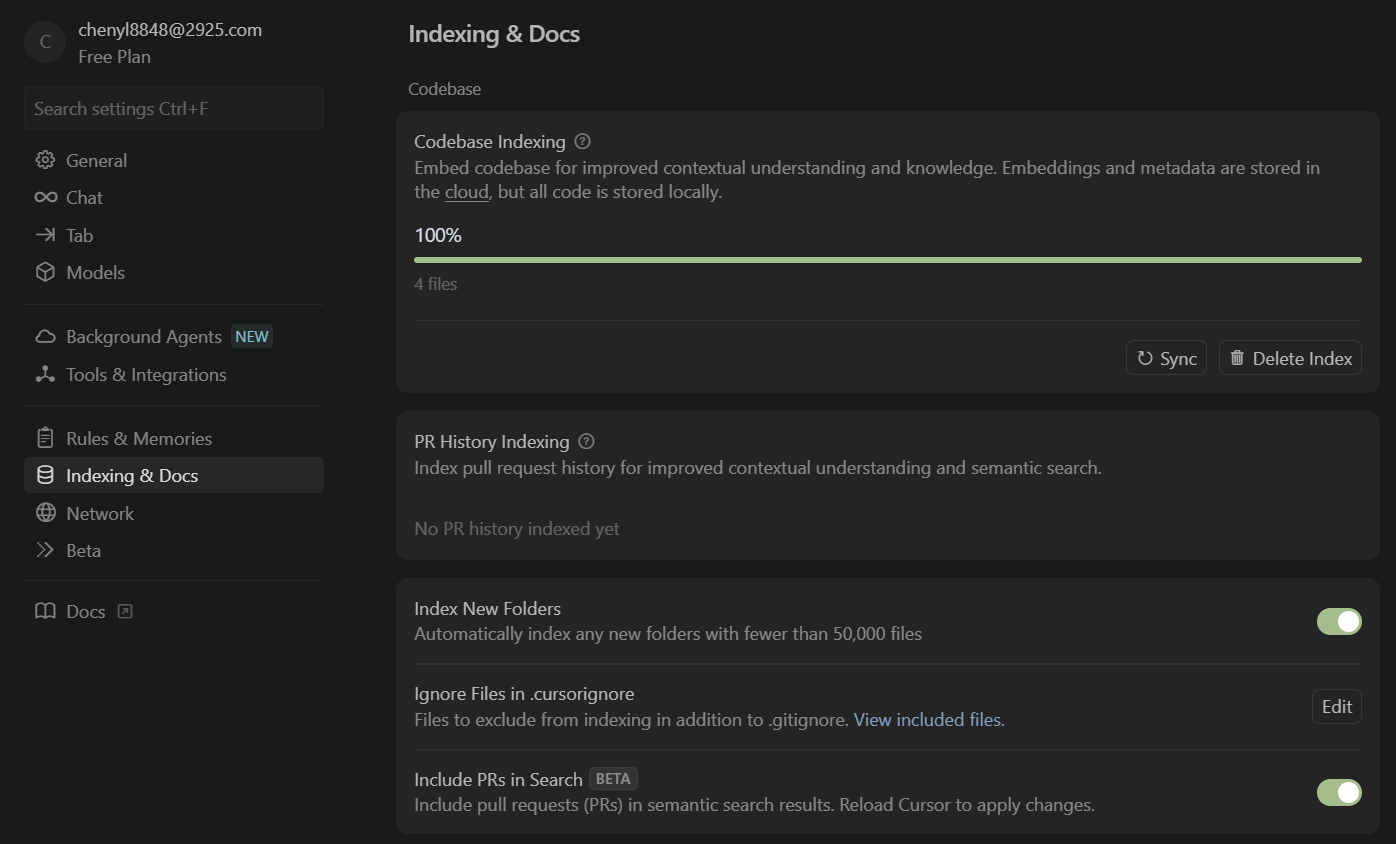Click the Background Agents cloud icon

click(x=45, y=337)
